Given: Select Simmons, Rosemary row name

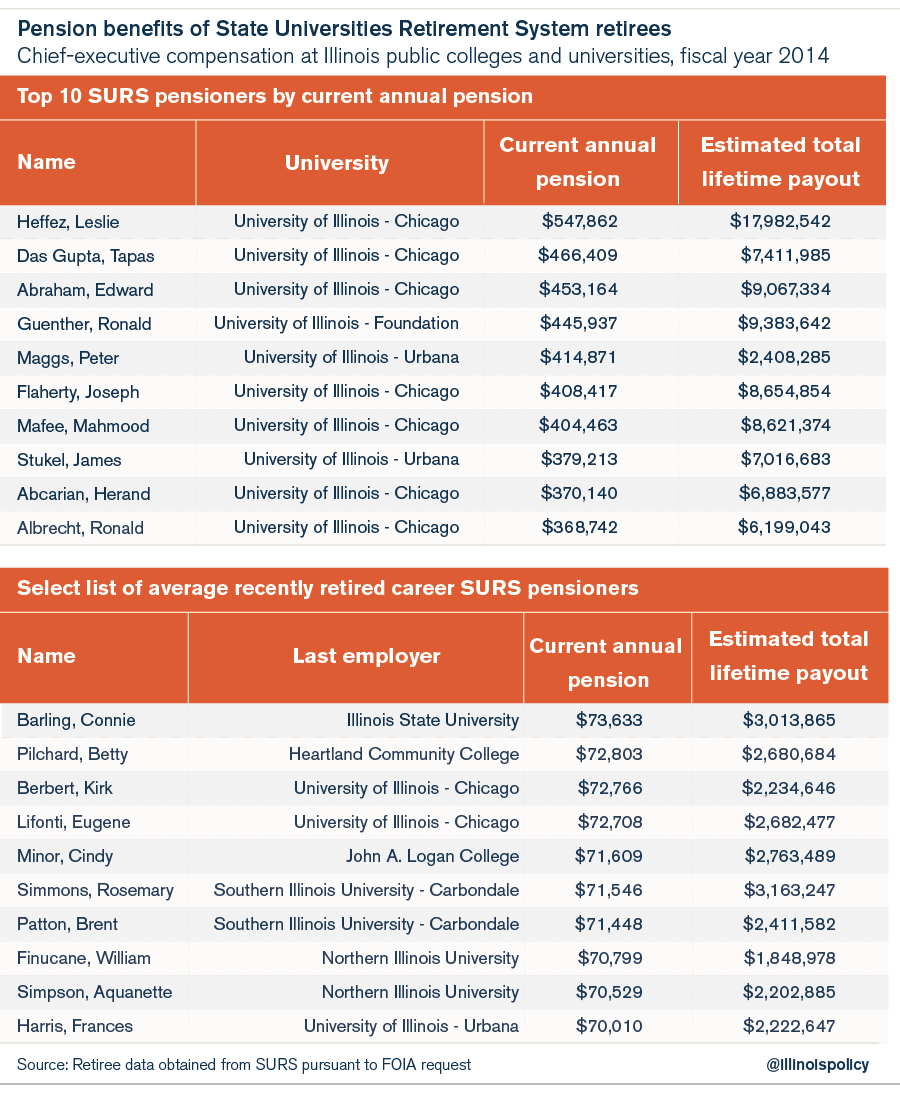Looking at the screenshot, I should [x=96, y=890].
